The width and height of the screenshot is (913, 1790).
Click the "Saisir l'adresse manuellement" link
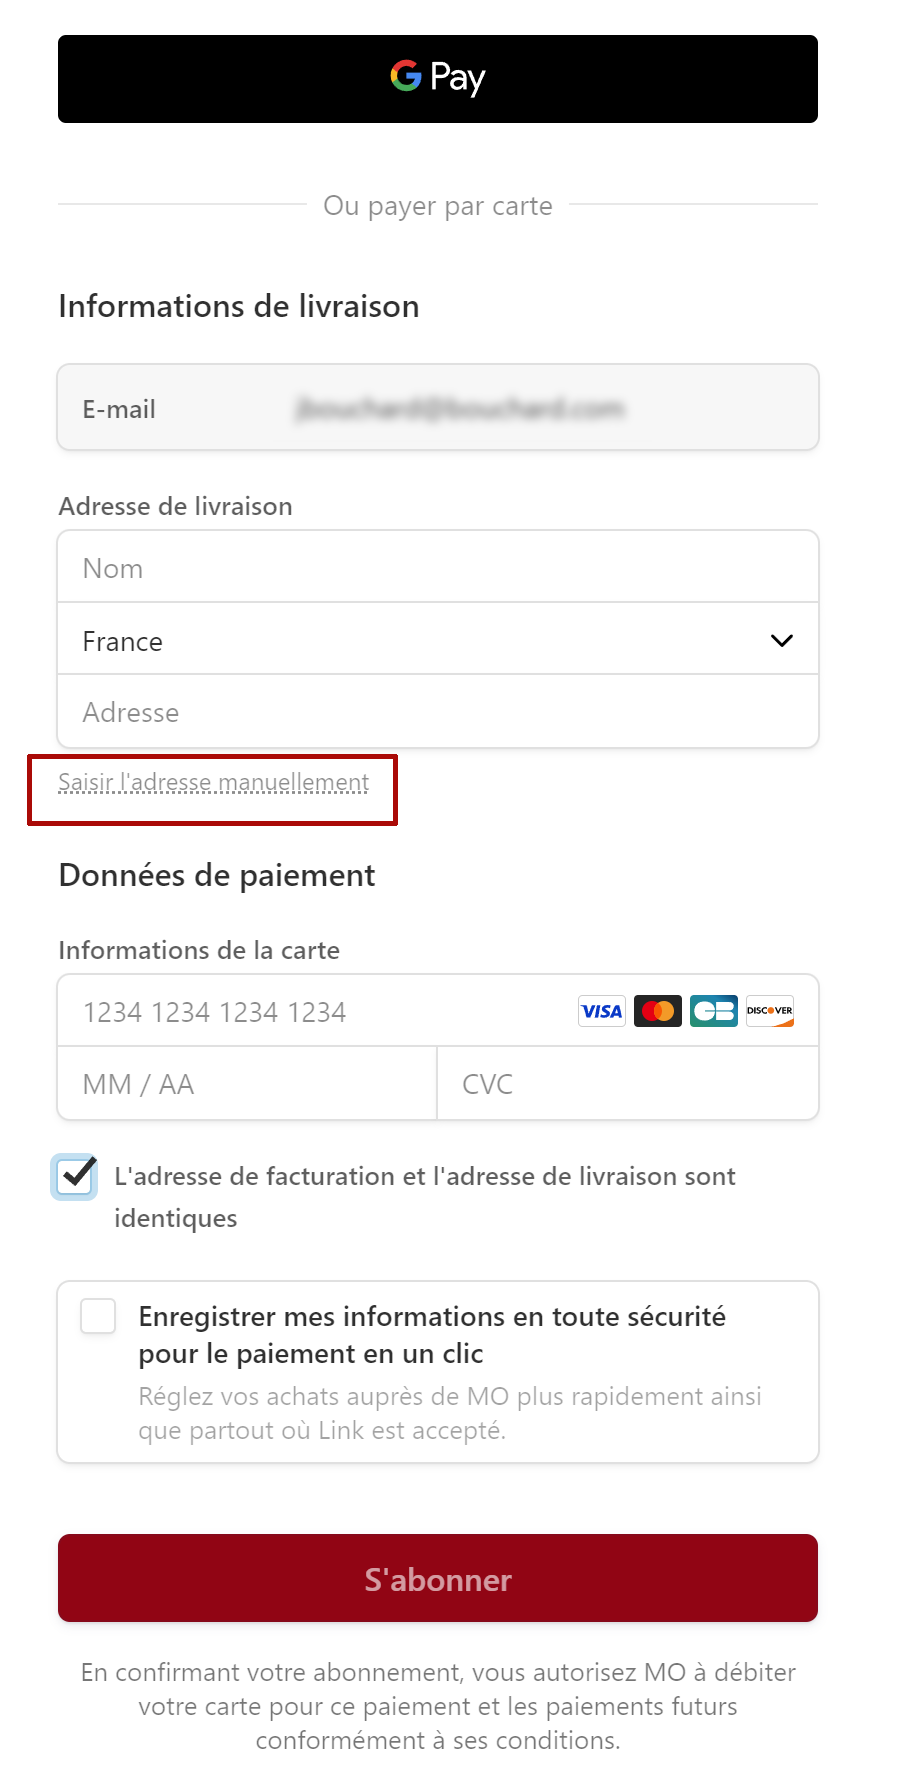213,783
